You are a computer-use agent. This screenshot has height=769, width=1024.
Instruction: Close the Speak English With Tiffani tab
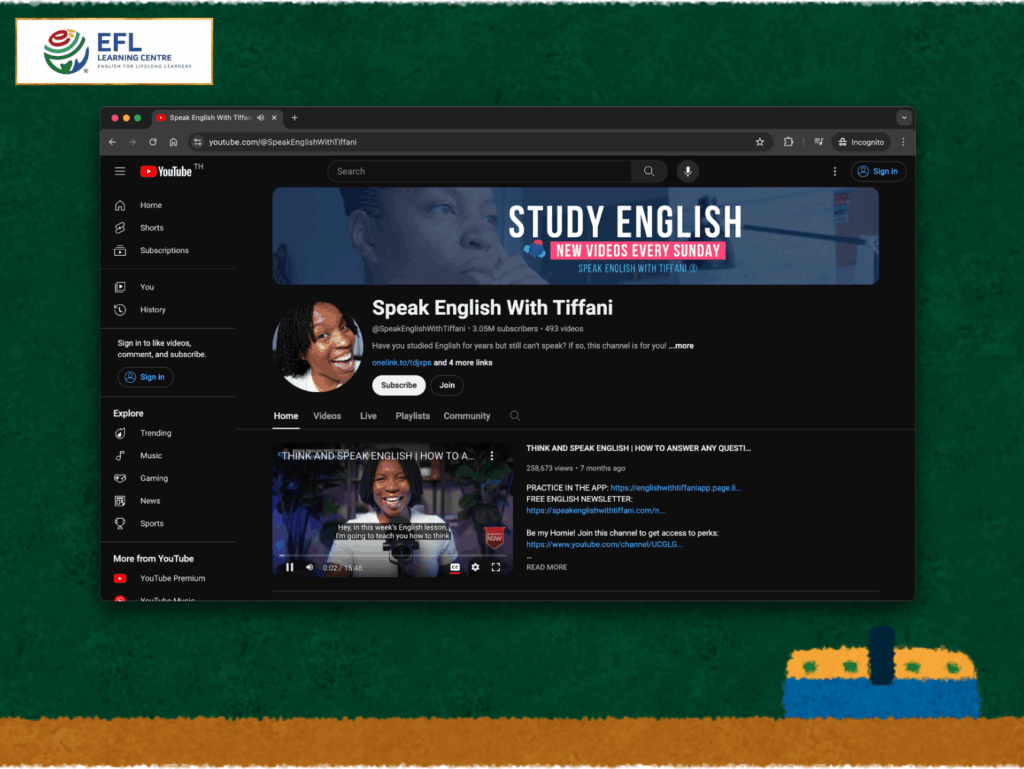point(274,118)
